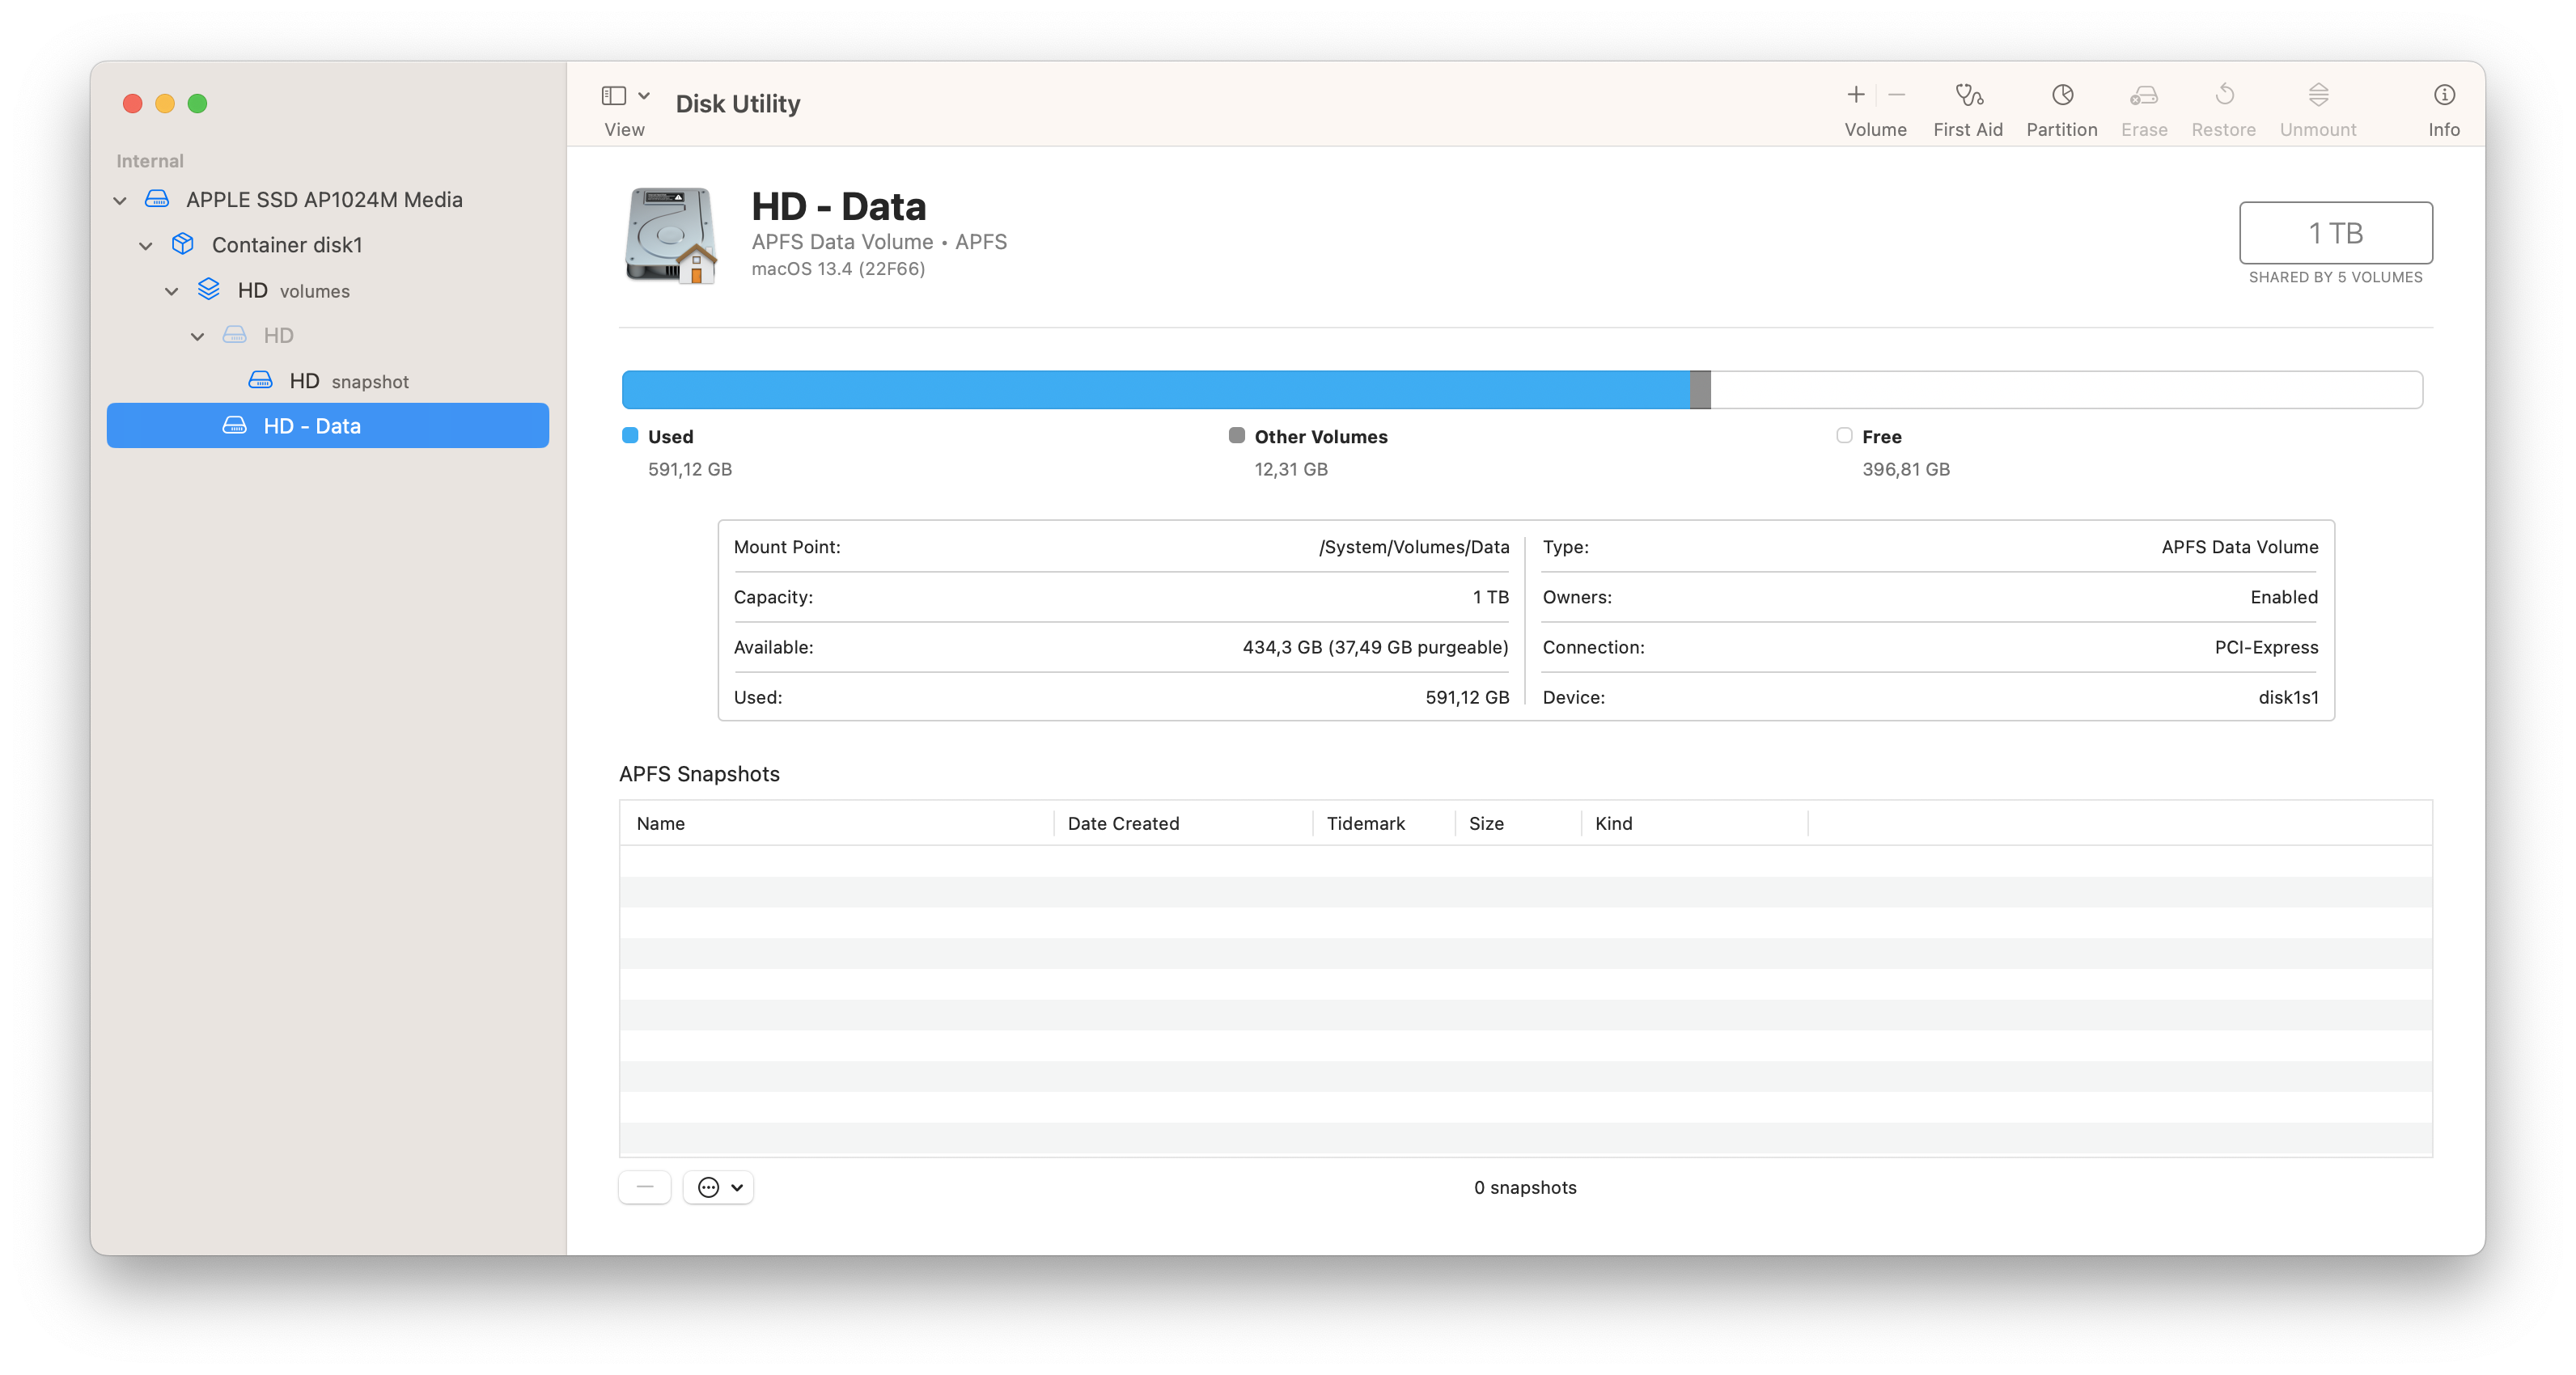Collapse Container disk1 in sidebar
Screen dimensions: 2576x1375
(146, 246)
